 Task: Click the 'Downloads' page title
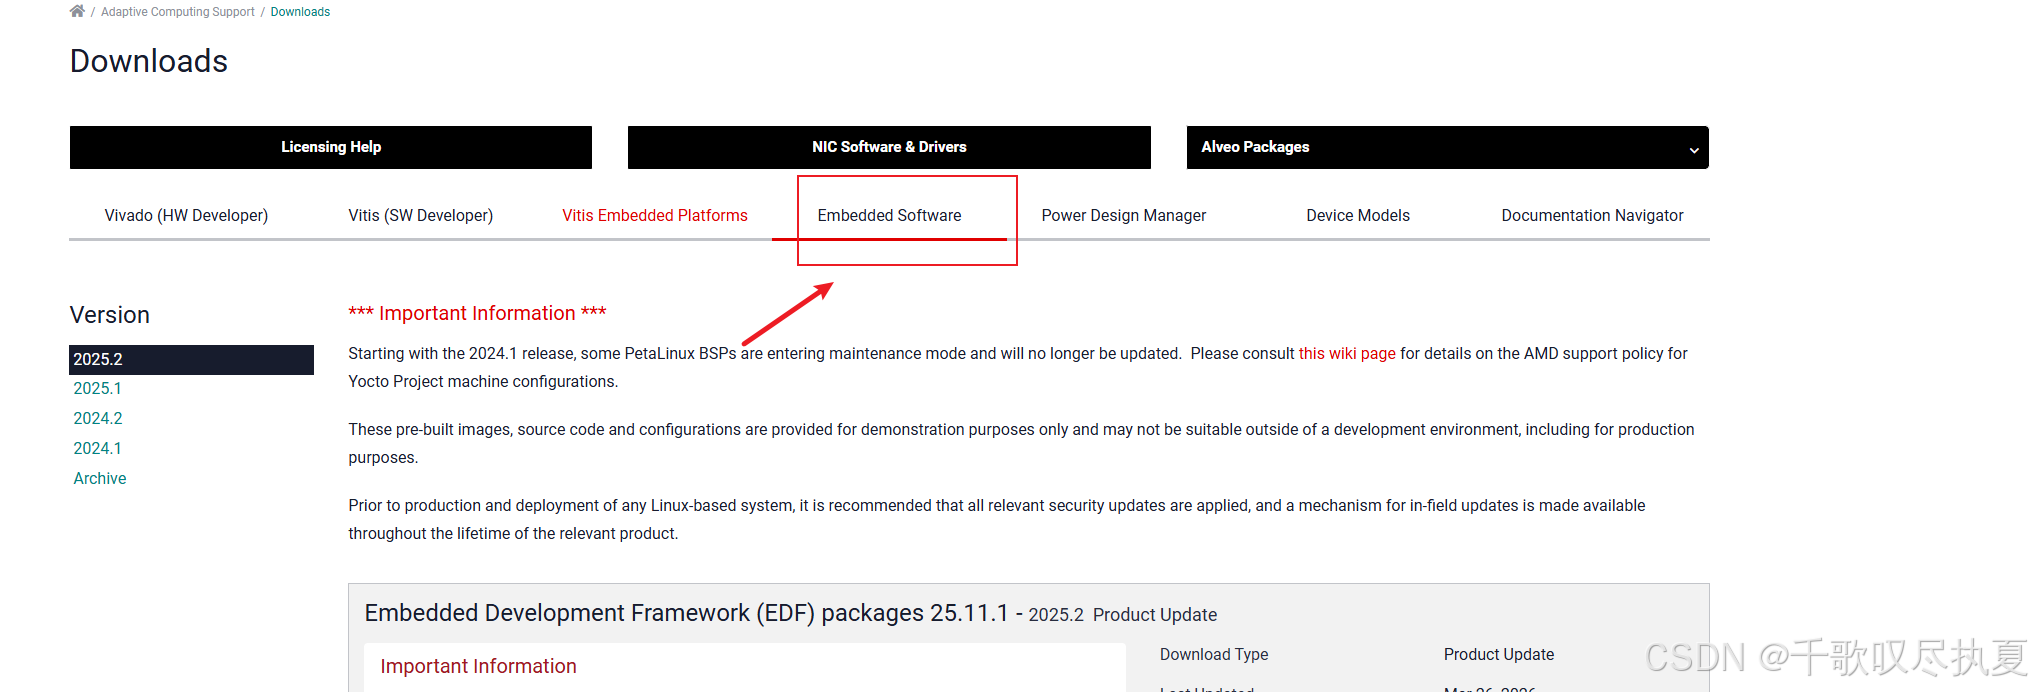click(149, 61)
